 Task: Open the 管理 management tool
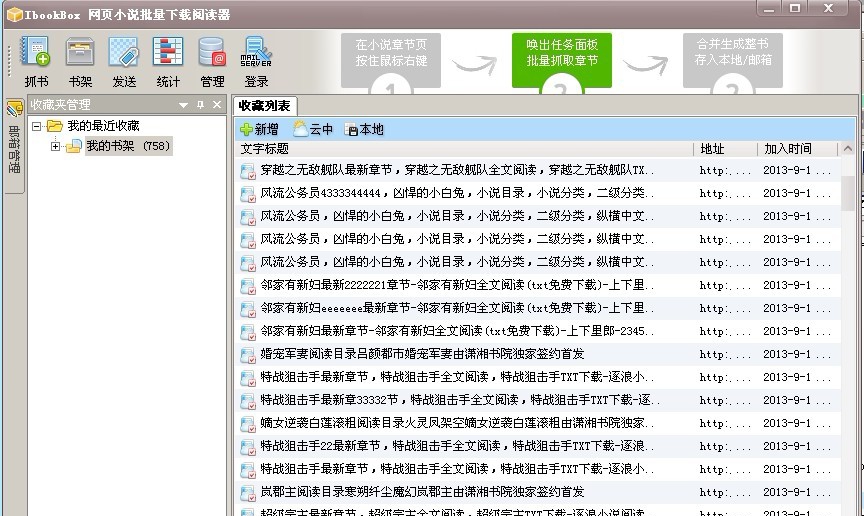(x=212, y=62)
